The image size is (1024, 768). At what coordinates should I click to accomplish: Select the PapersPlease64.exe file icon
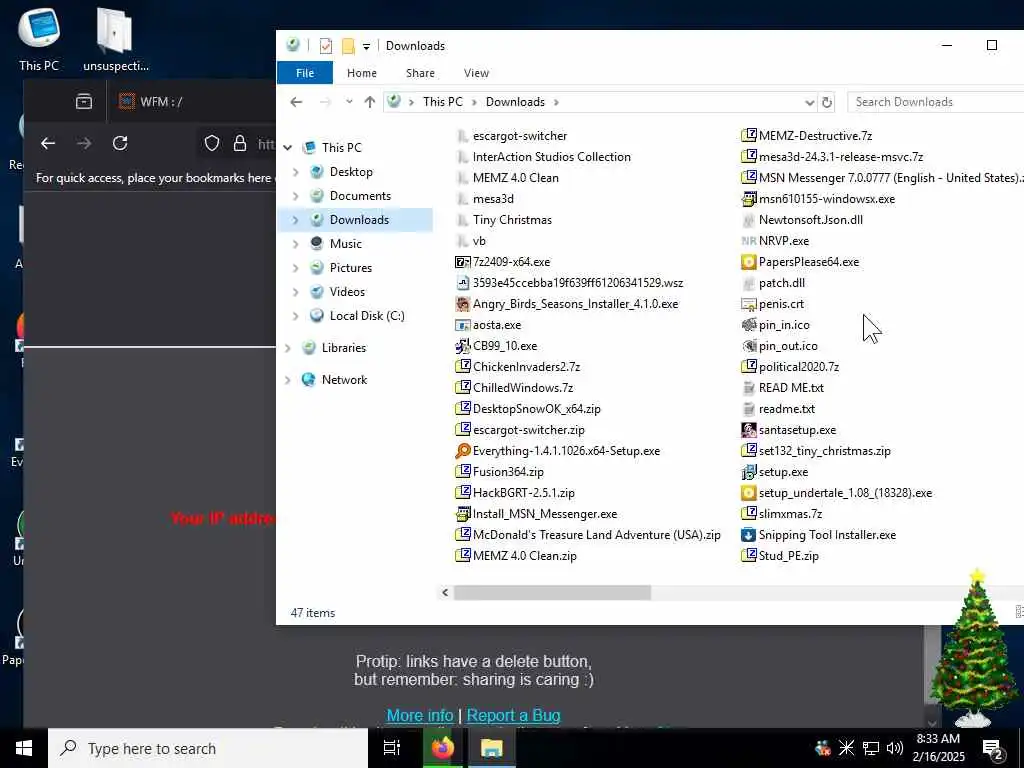coord(748,262)
